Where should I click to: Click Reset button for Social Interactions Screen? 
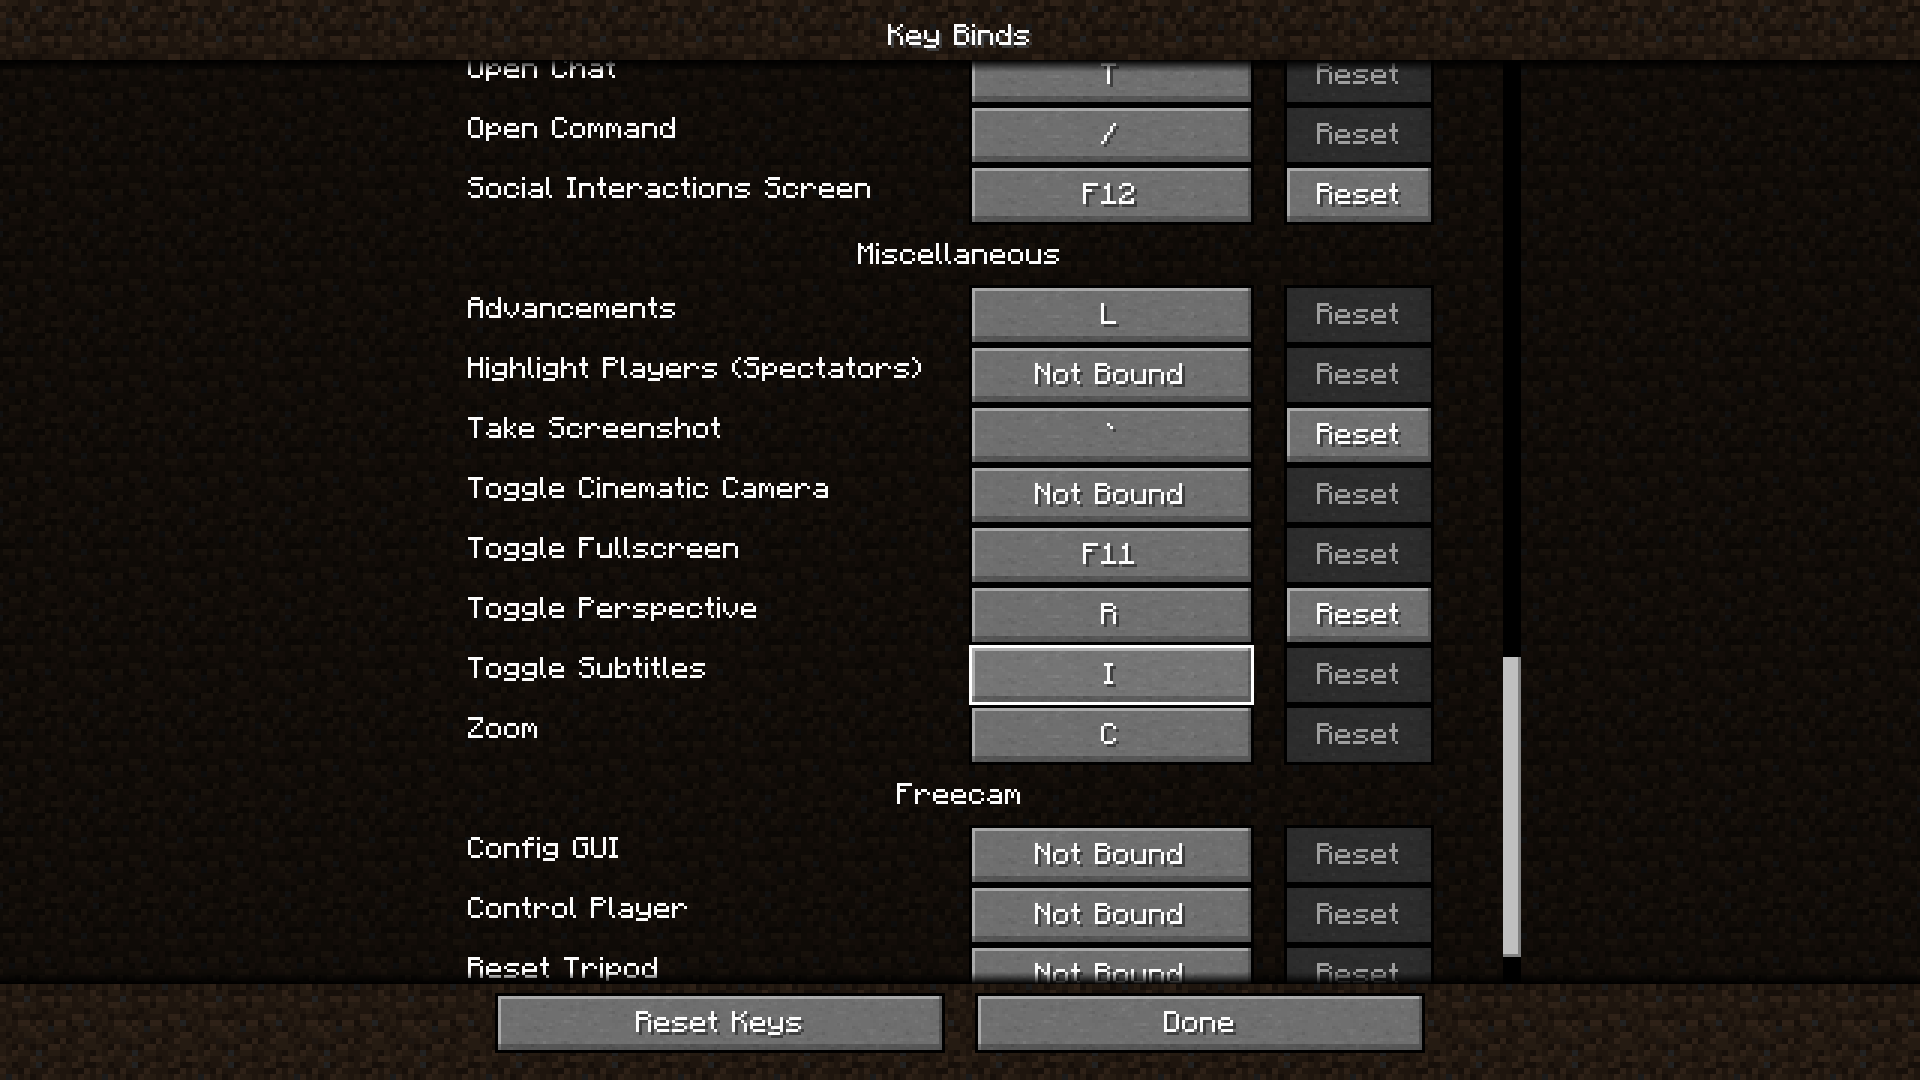pyautogui.click(x=1357, y=194)
